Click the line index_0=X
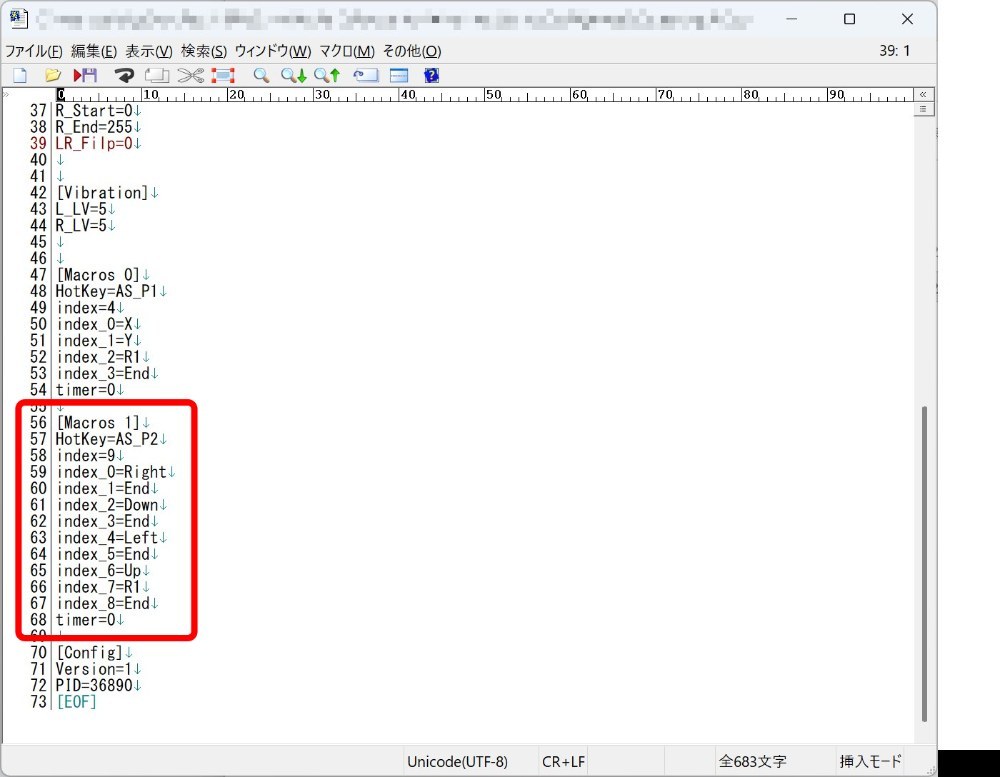1000x777 pixels. (94, 325)
